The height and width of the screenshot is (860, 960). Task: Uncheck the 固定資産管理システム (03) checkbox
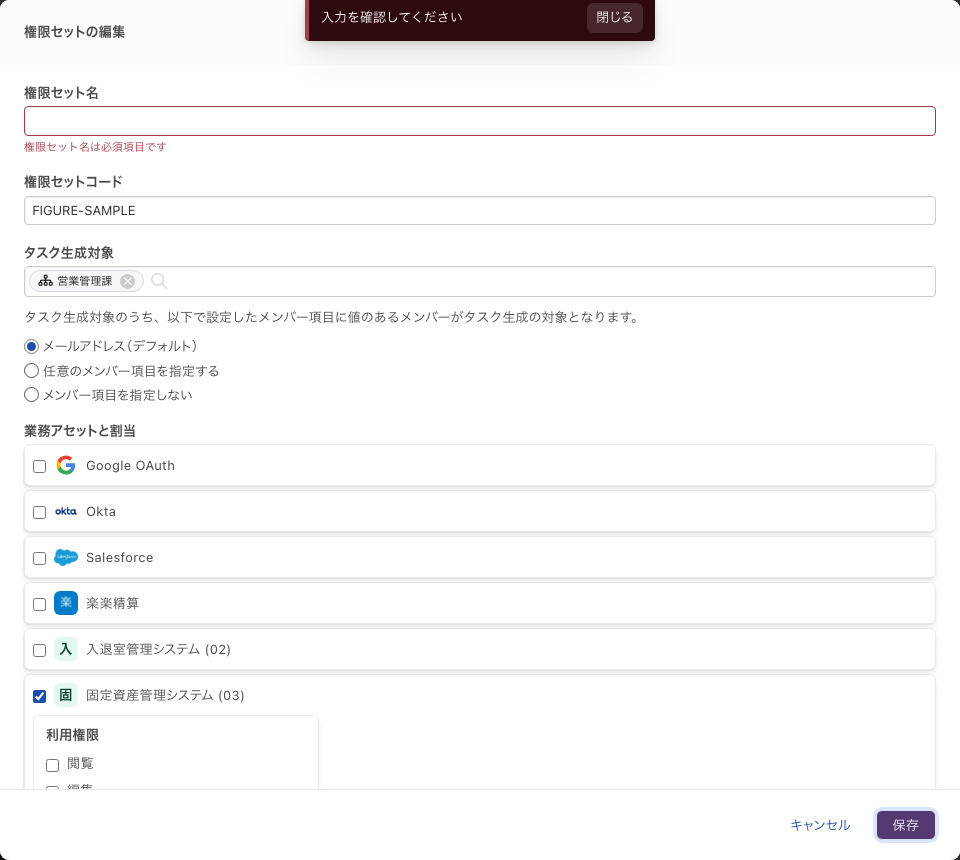(x=39, y=696)
